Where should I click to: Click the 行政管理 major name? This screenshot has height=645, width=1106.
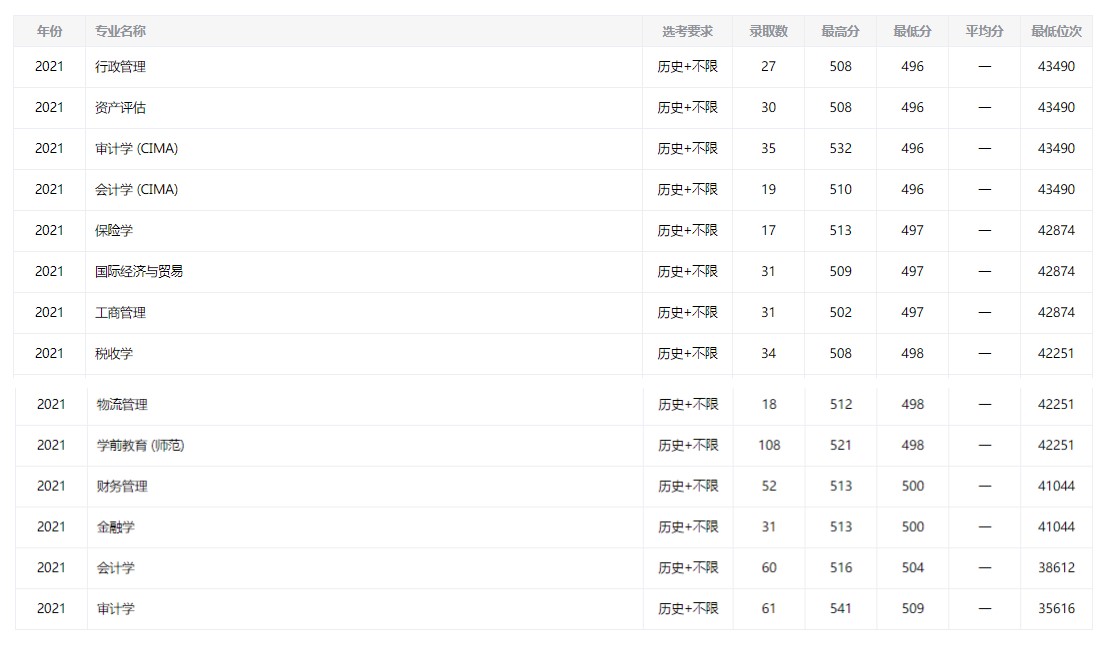[x=120, y=67]
